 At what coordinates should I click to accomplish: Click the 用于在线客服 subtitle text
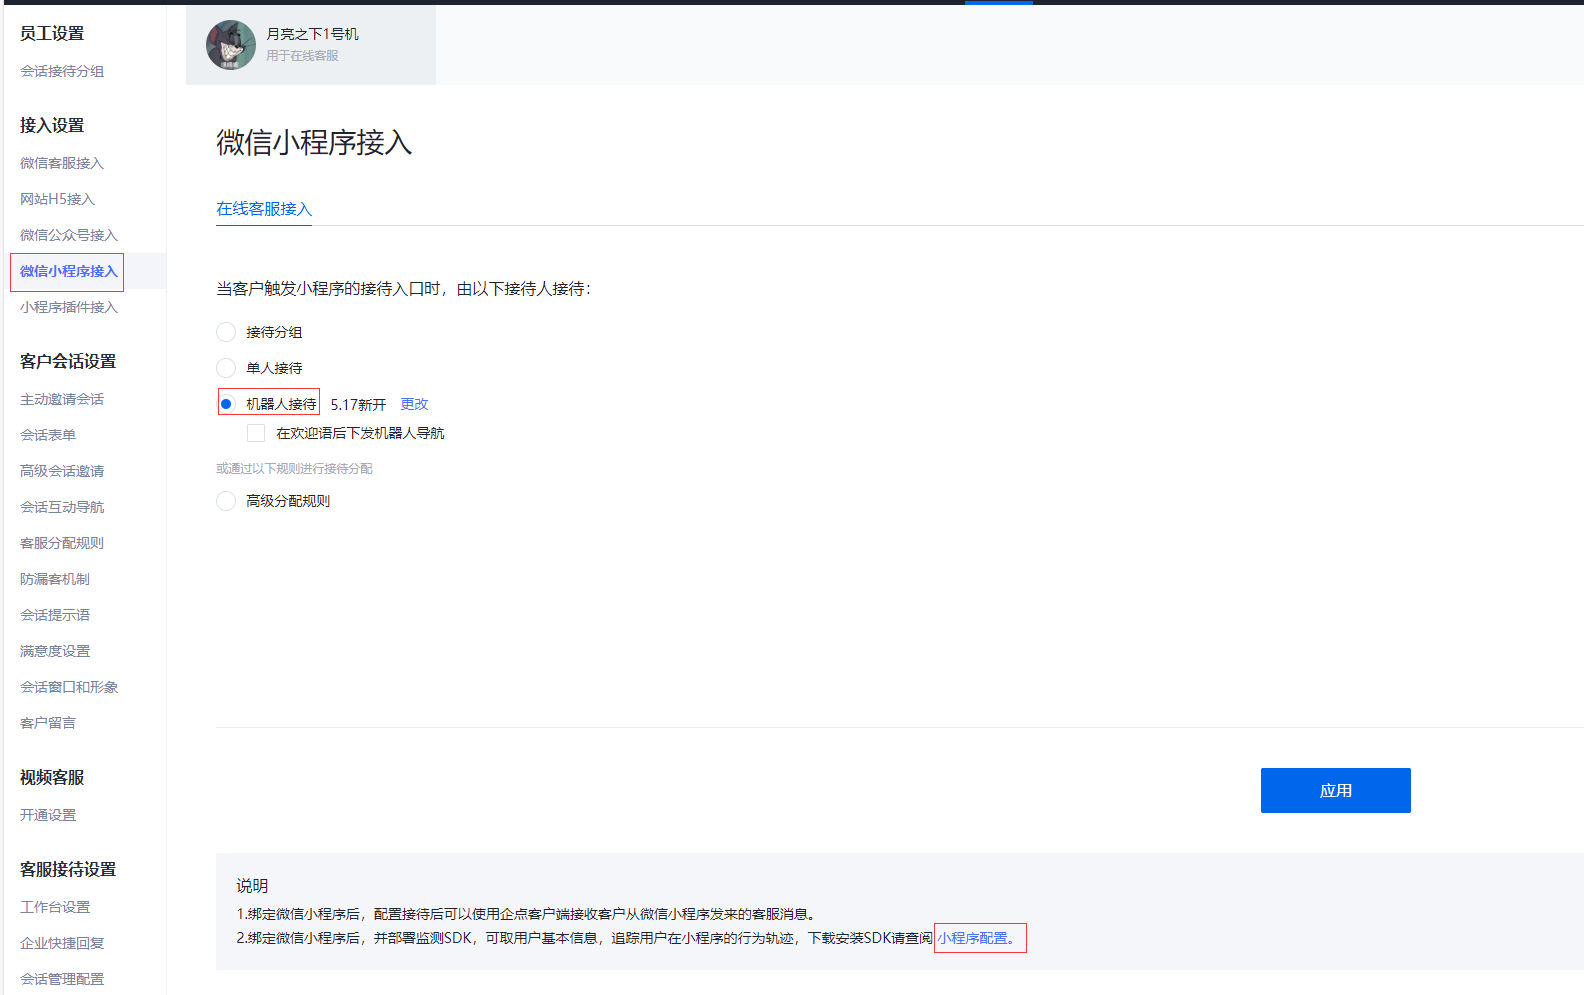302,56
